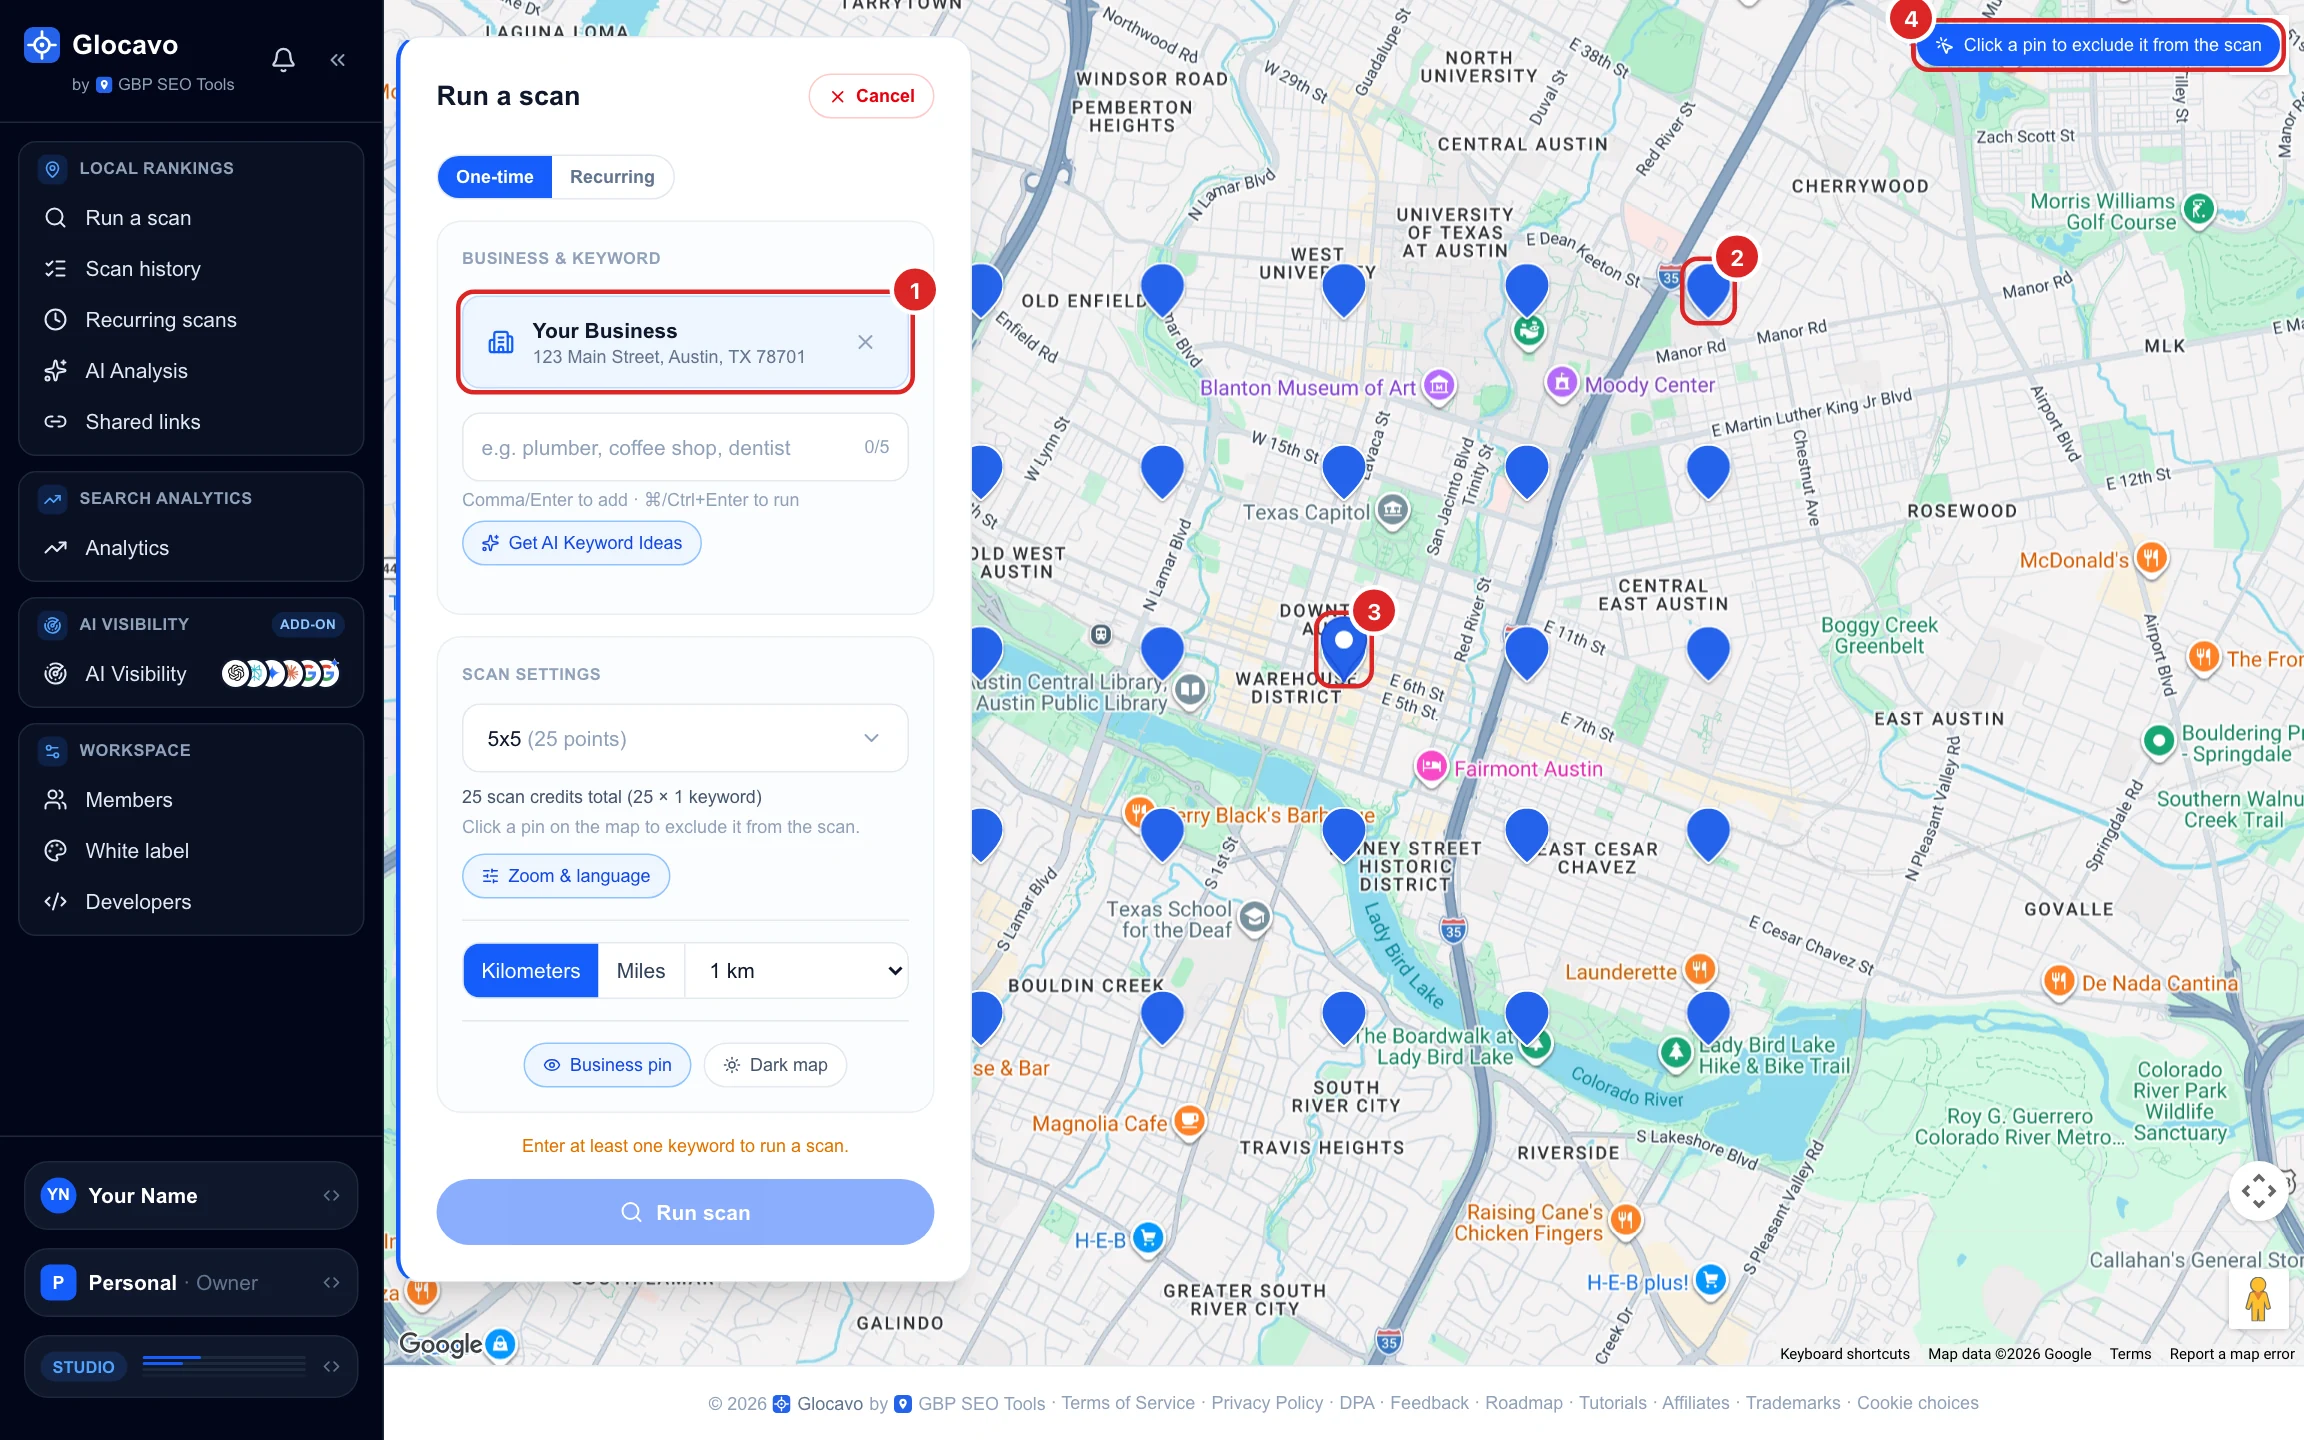Click McDonald's restaurant marker icon

[2152, 558]
